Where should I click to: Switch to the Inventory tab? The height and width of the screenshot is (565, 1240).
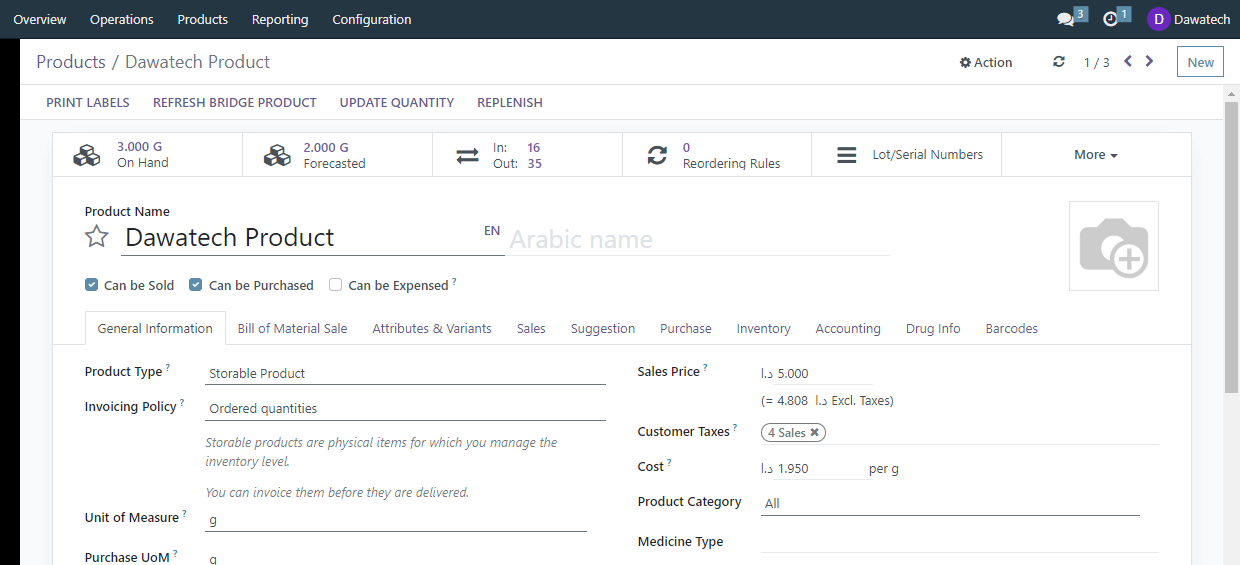tap(764, 328)
